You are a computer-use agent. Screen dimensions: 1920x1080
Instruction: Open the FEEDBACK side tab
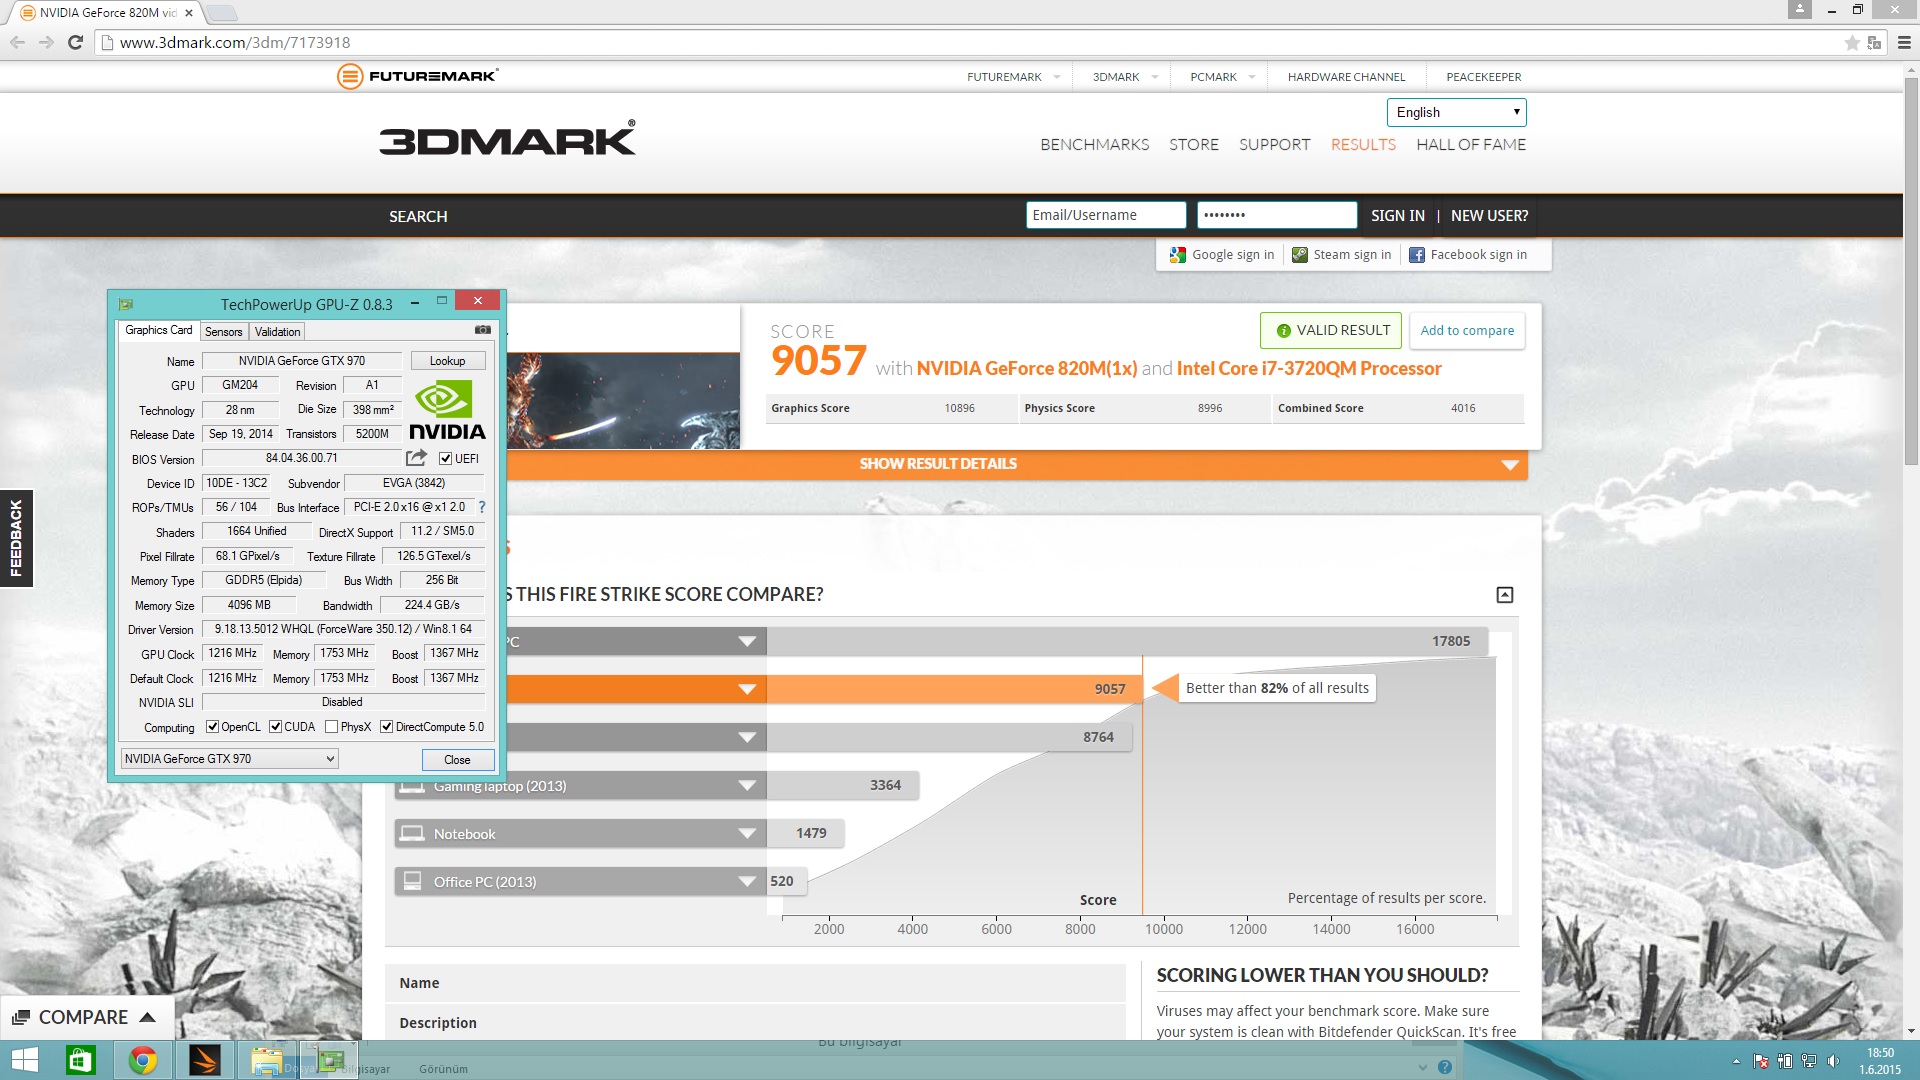click(x=16, y=538)
